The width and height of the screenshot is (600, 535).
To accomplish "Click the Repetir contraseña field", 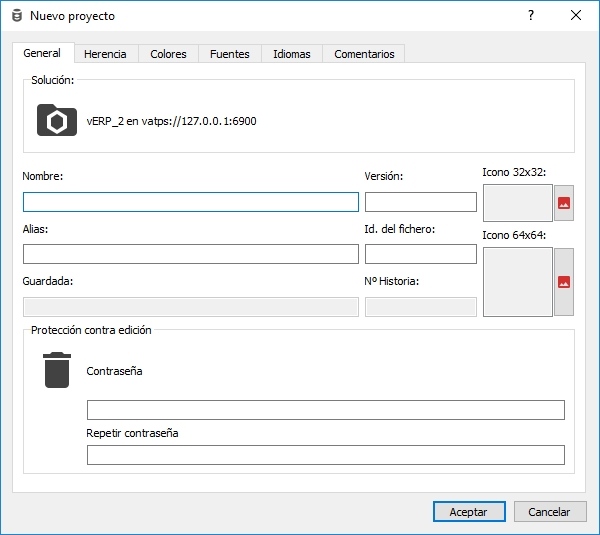I will (x=325, y=456).
